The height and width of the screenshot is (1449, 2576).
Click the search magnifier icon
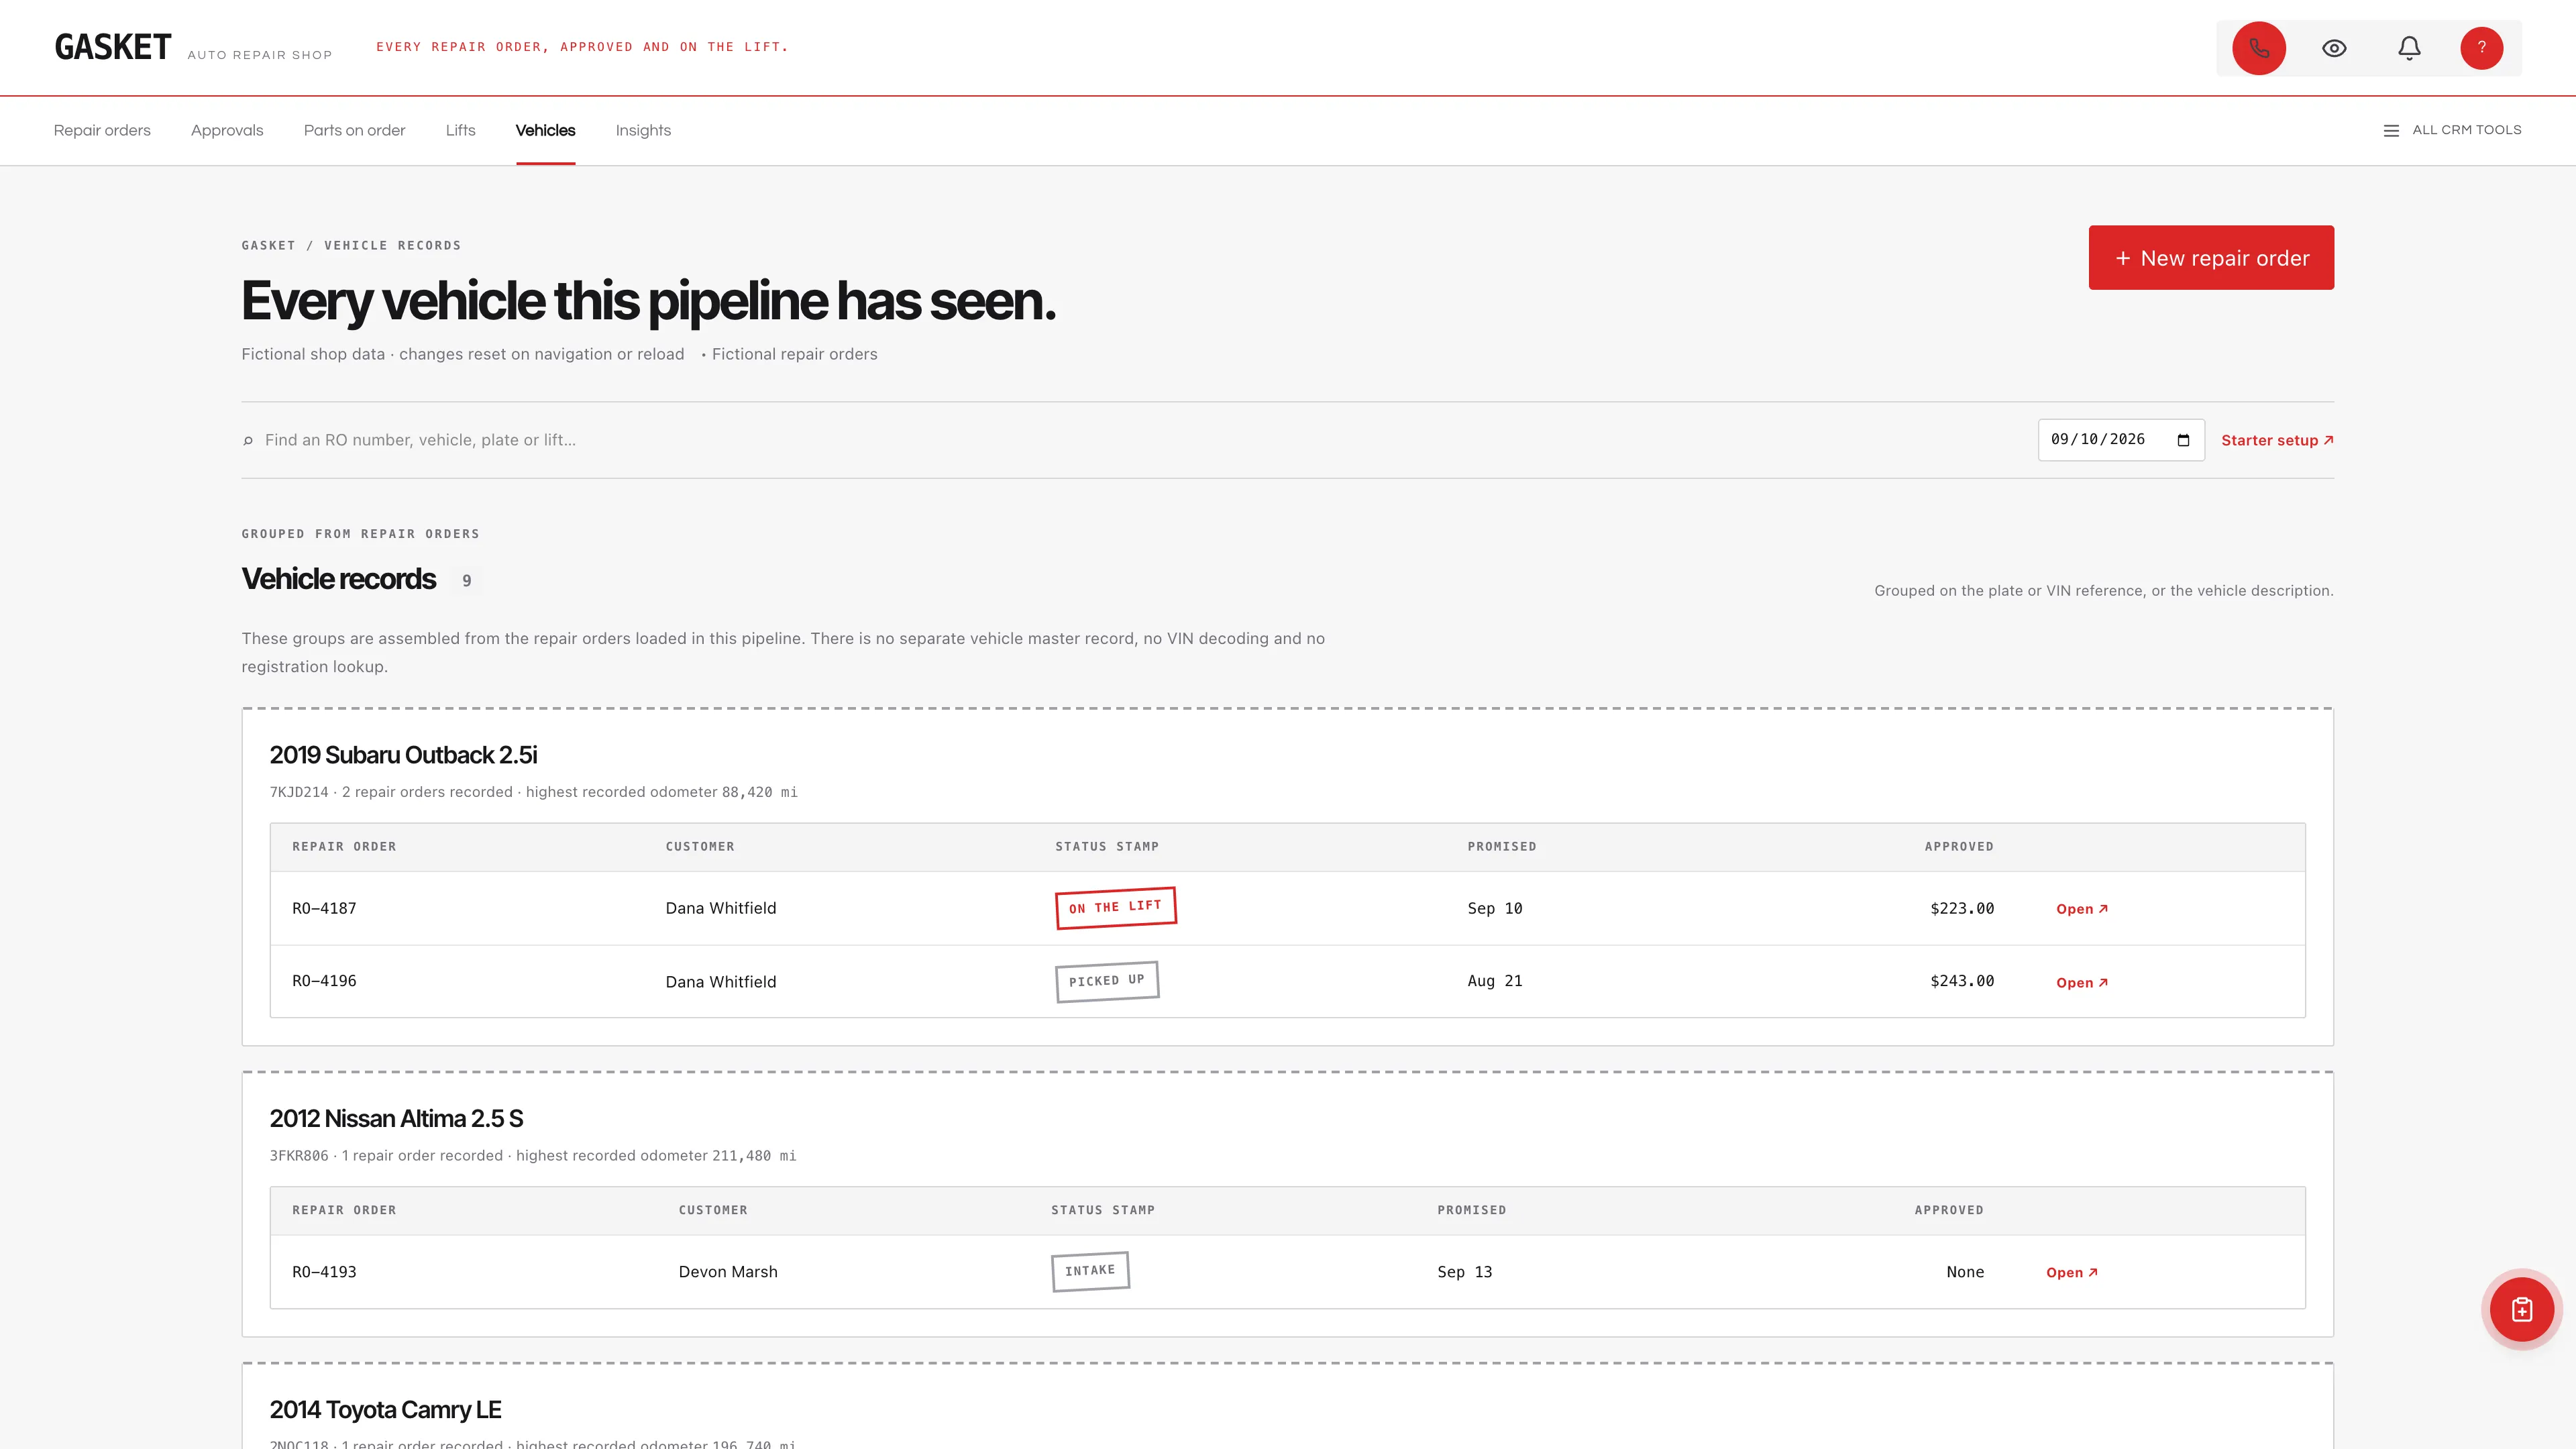pos(248,440)
